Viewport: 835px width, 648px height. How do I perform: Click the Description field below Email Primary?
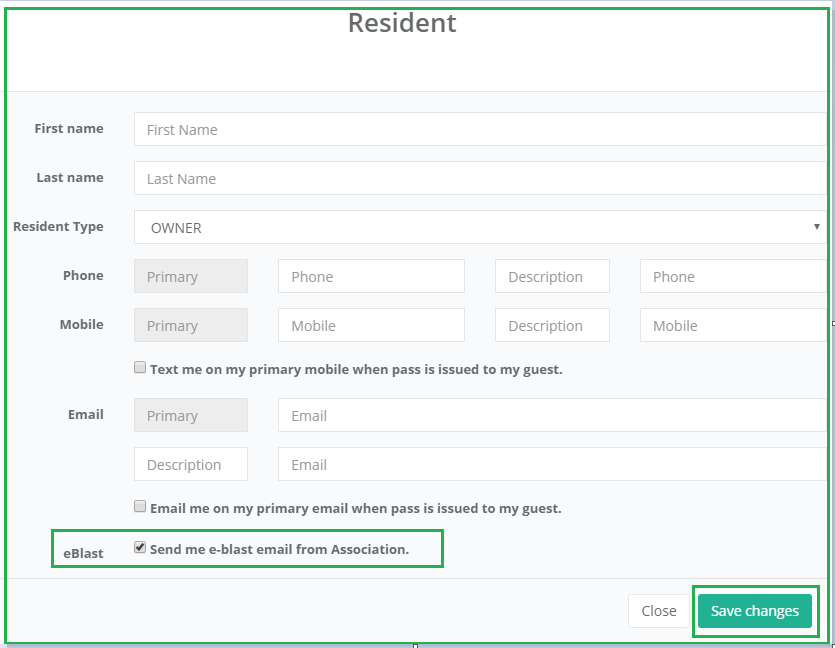(191, 464)
